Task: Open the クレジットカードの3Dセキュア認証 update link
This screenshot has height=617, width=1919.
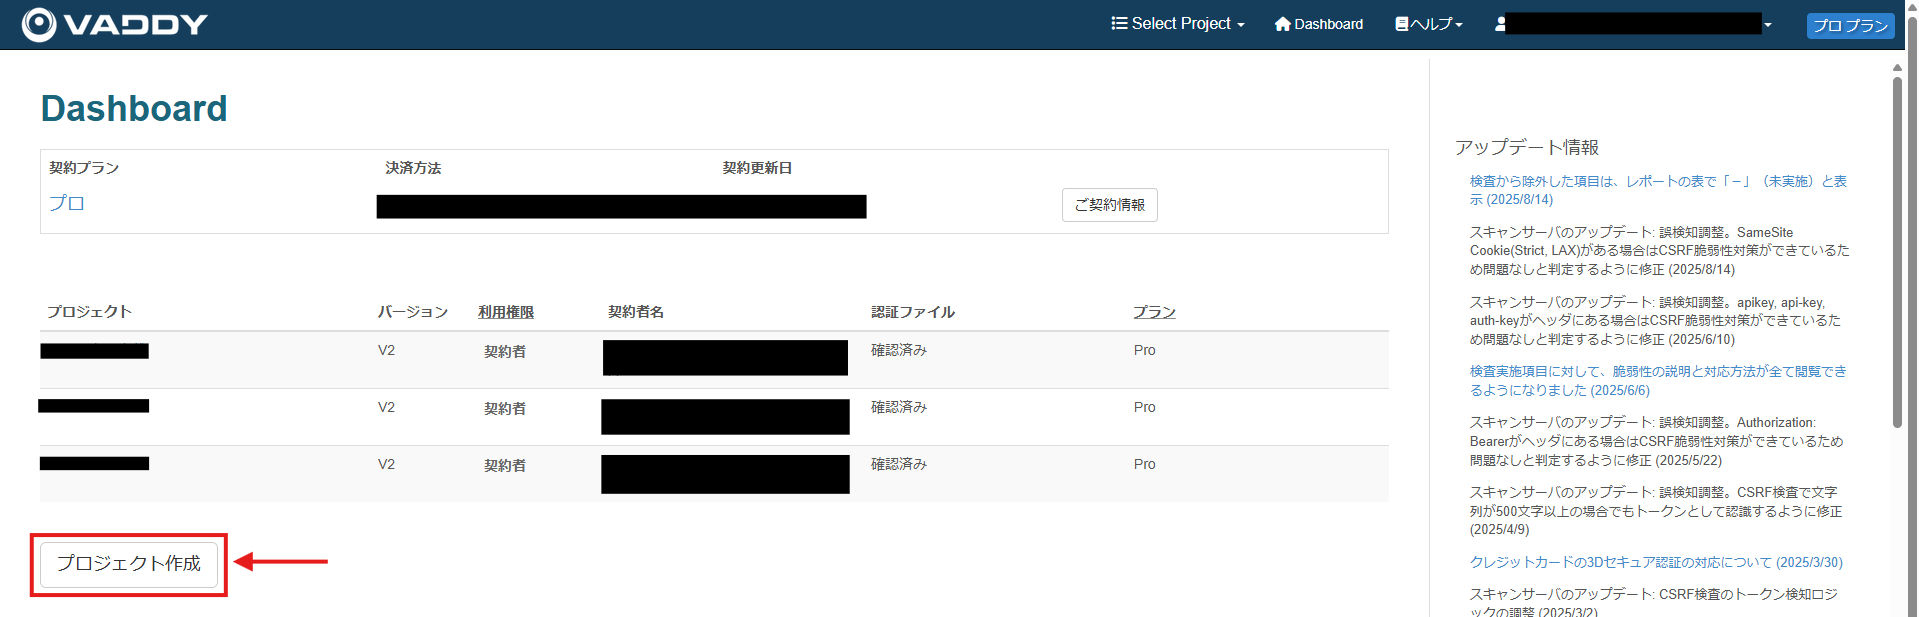Action: (x=1656, y=562)
